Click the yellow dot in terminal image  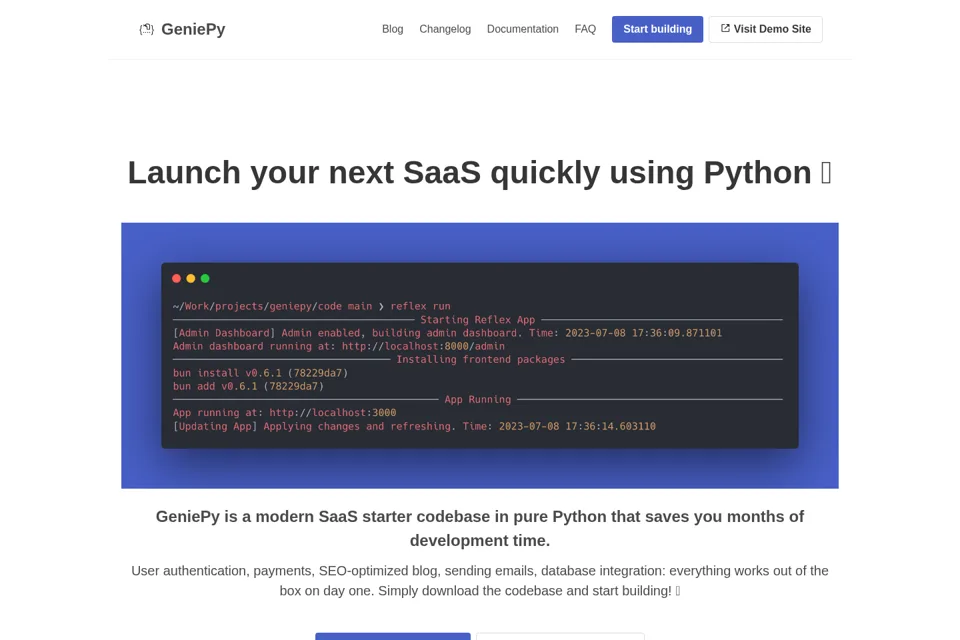click(190, 279)
